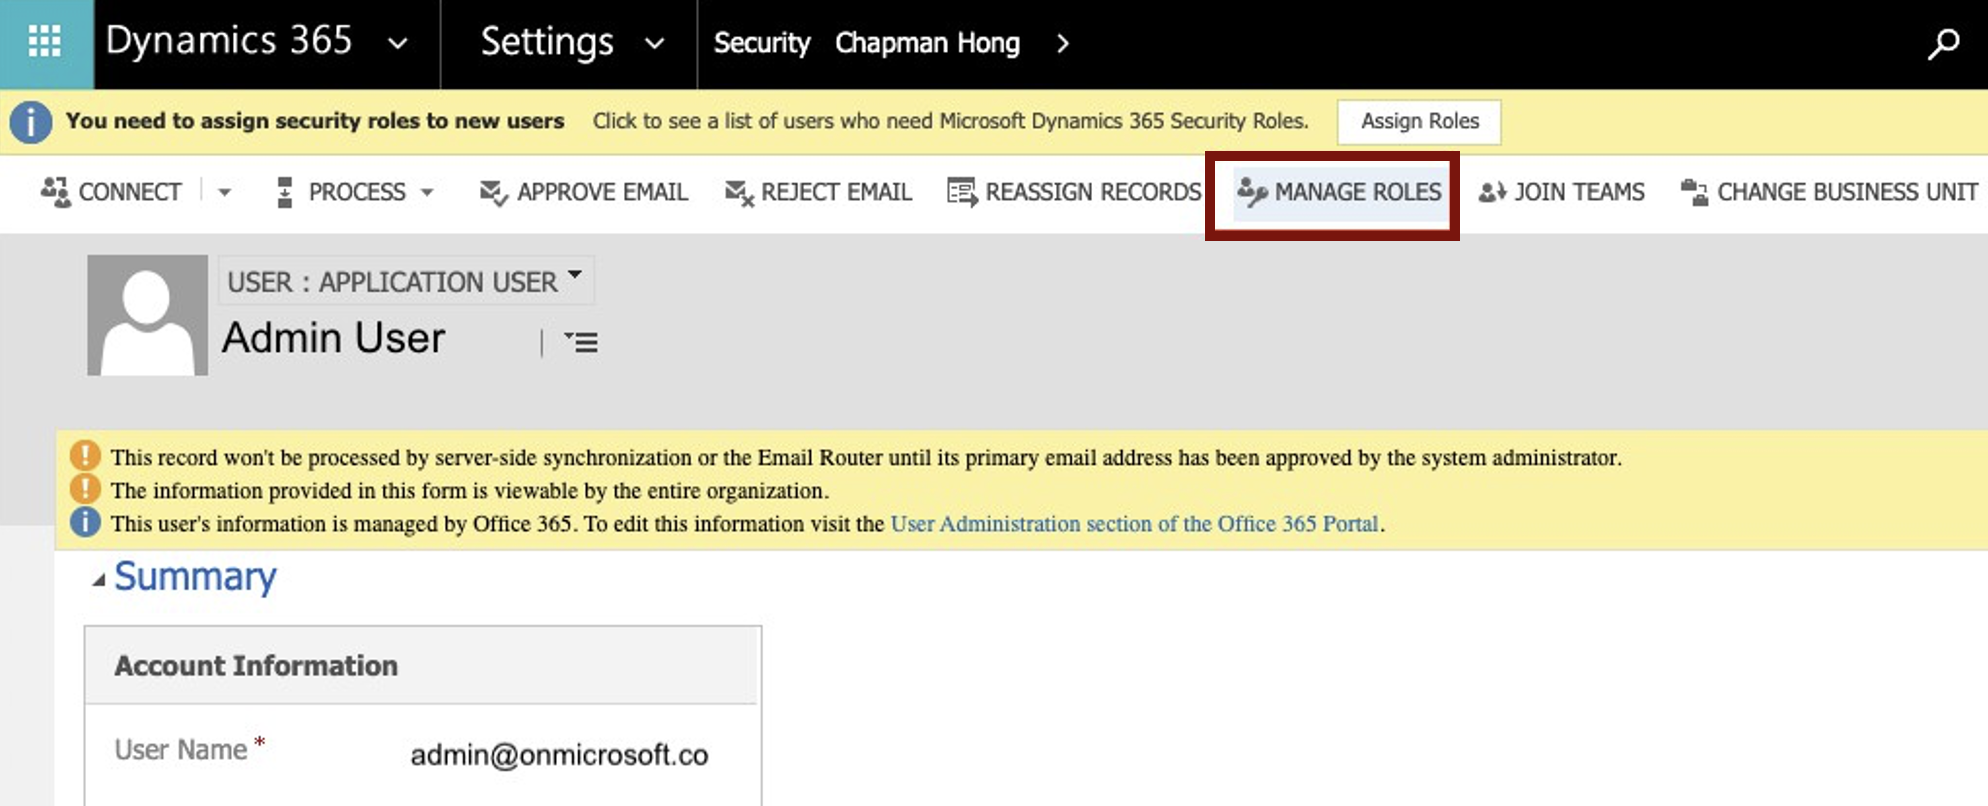
Task: Open the User: Application User form selector
Action: pyautogui.click(x=405, y=281)
